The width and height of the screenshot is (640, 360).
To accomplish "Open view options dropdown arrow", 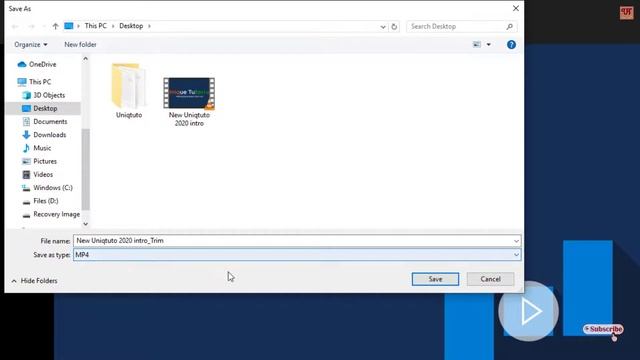I will (x=489, y=44).
